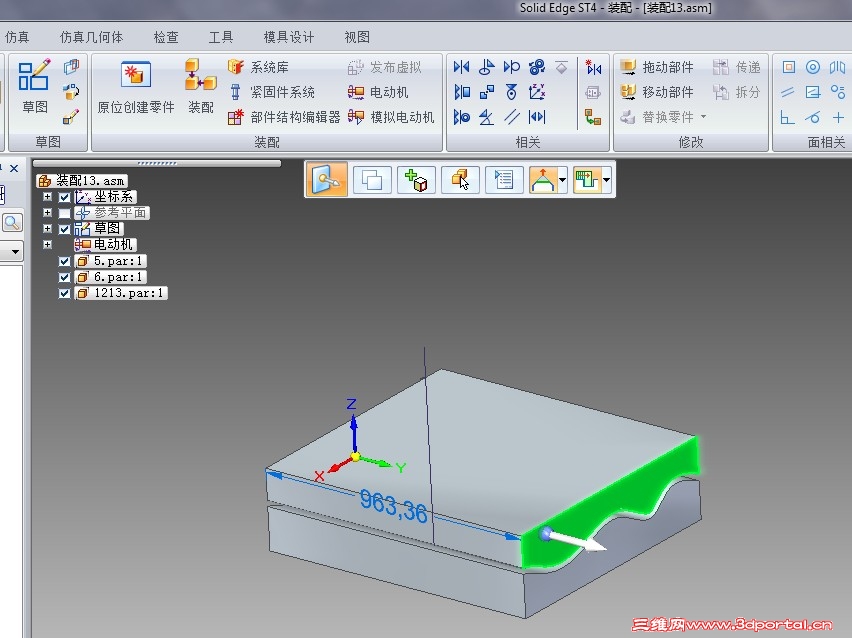Select the planar align relationship icon
This screenshot has width=852, height=638.
462,92
